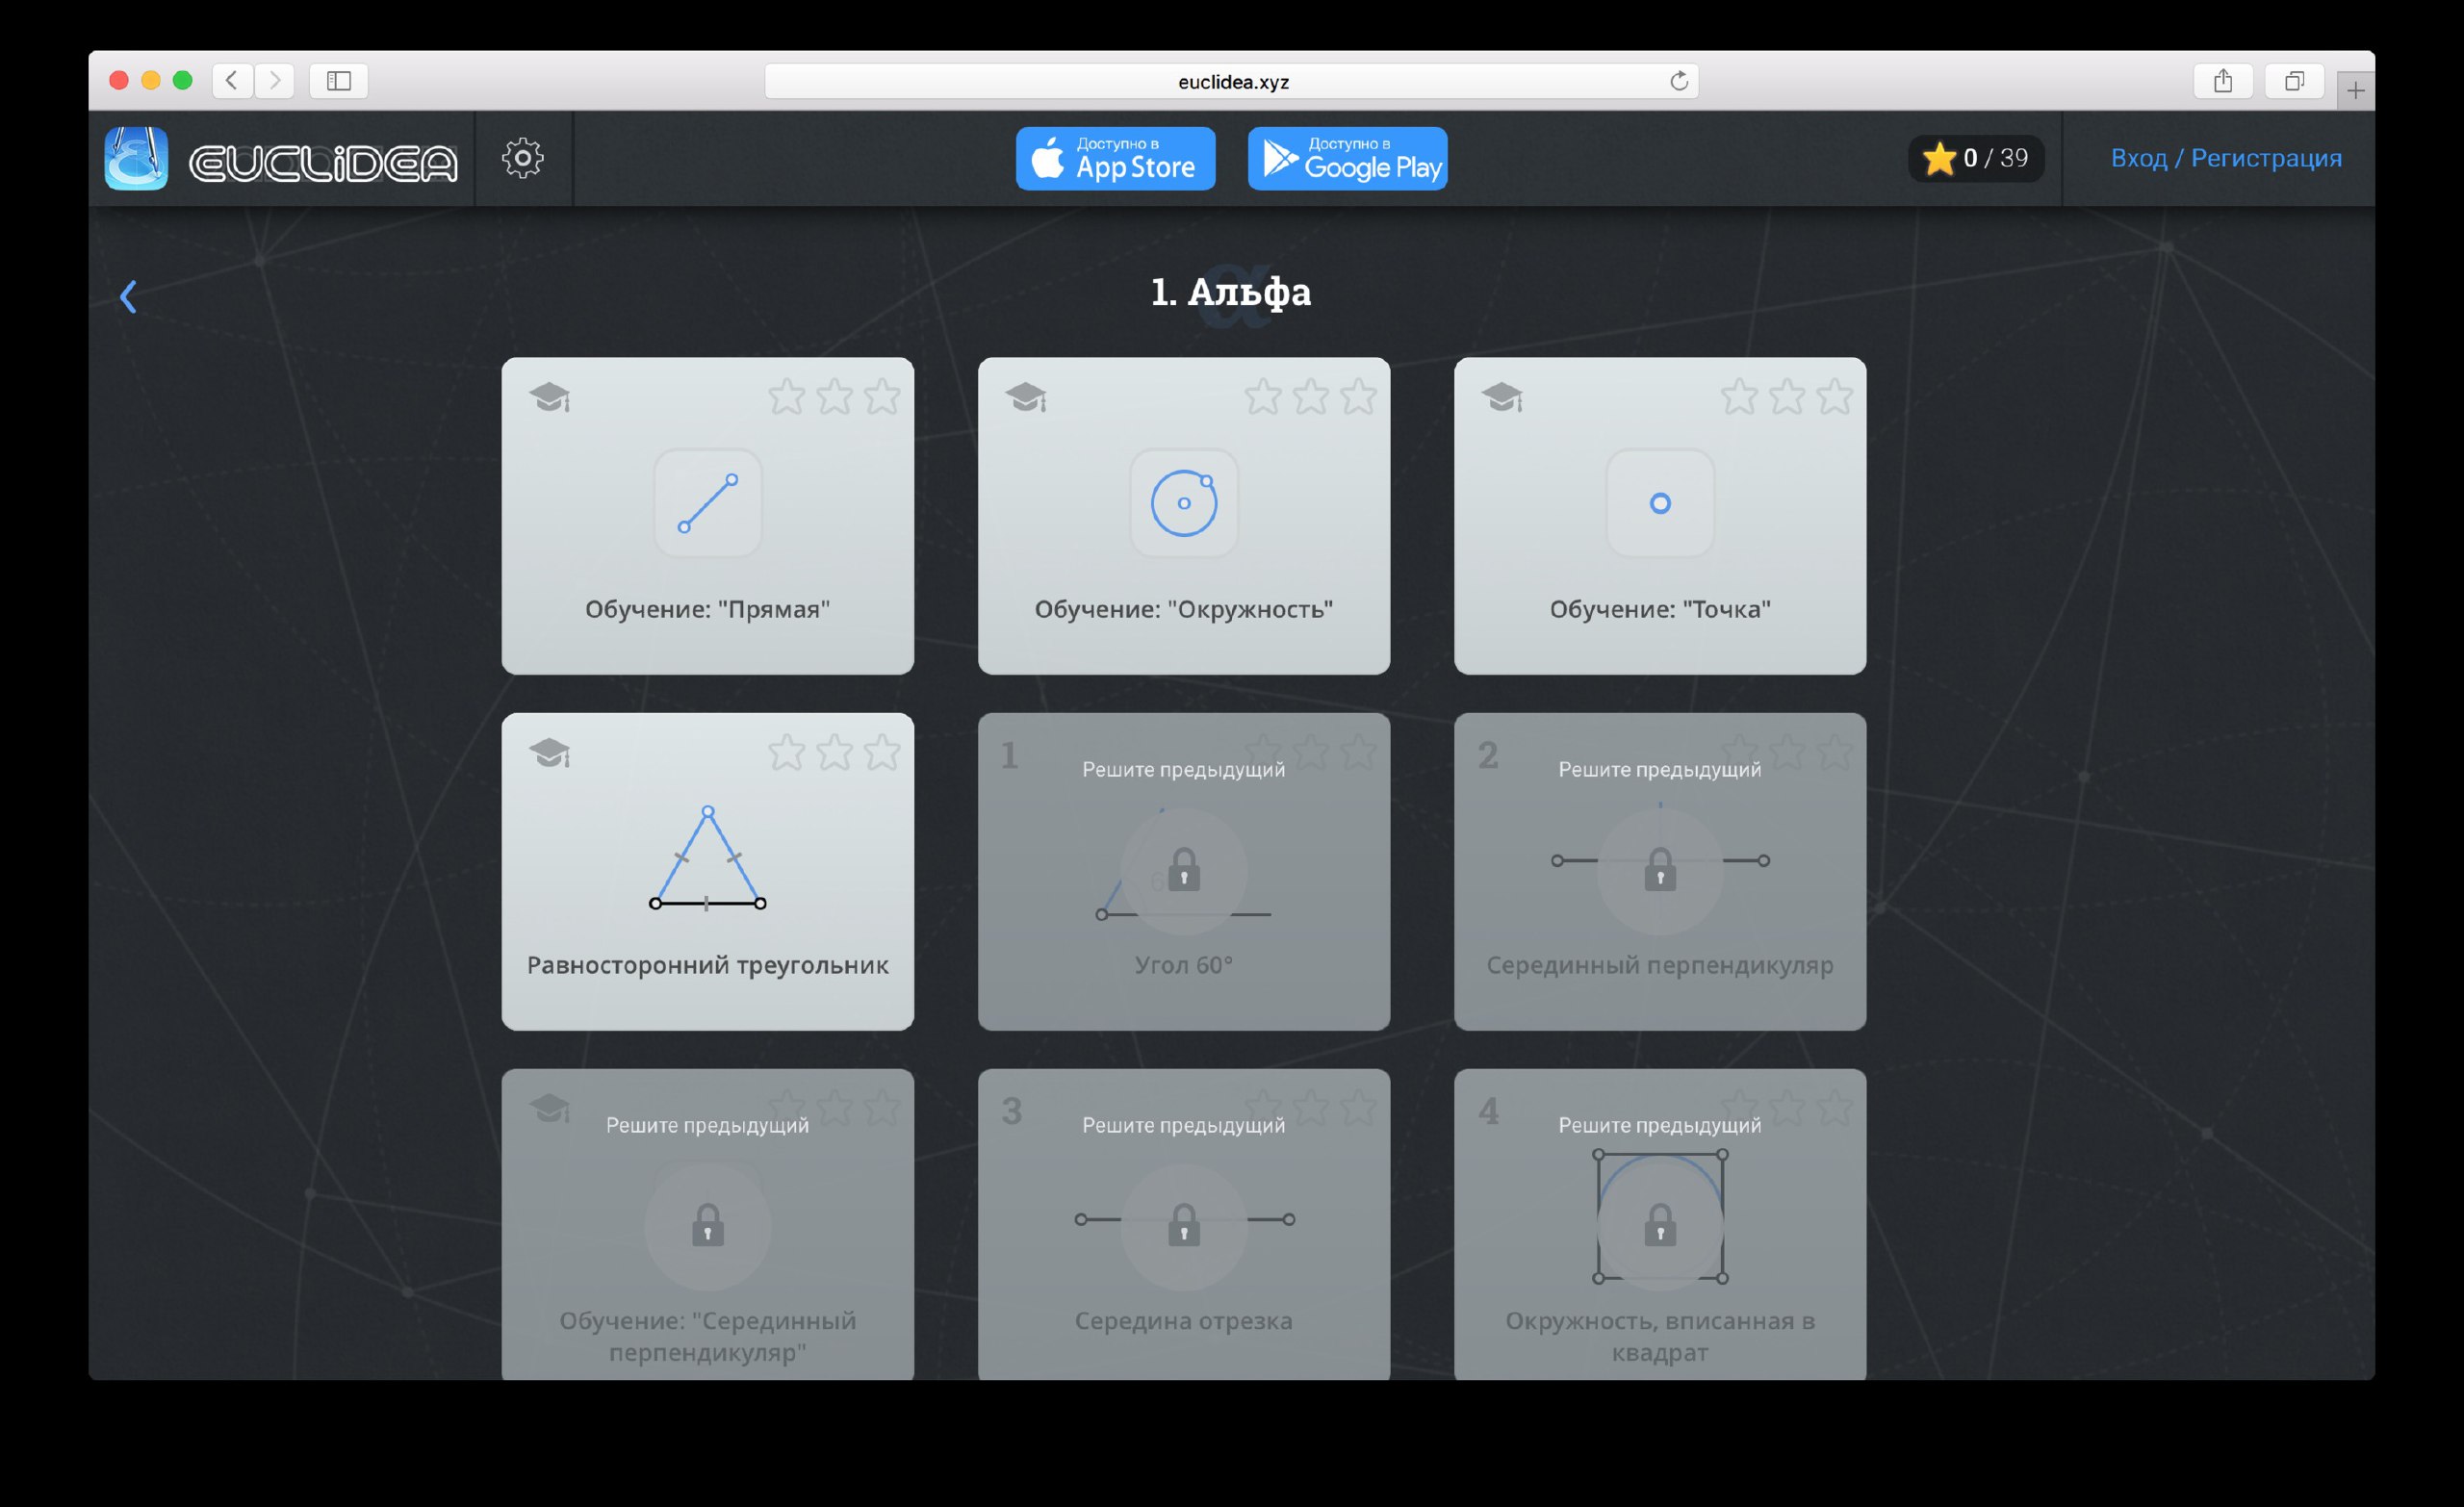The image size is (2464, 1507).
Task: Reload the page with the refresh icon
Action: pyautogui.click(x=1679, y=81)
